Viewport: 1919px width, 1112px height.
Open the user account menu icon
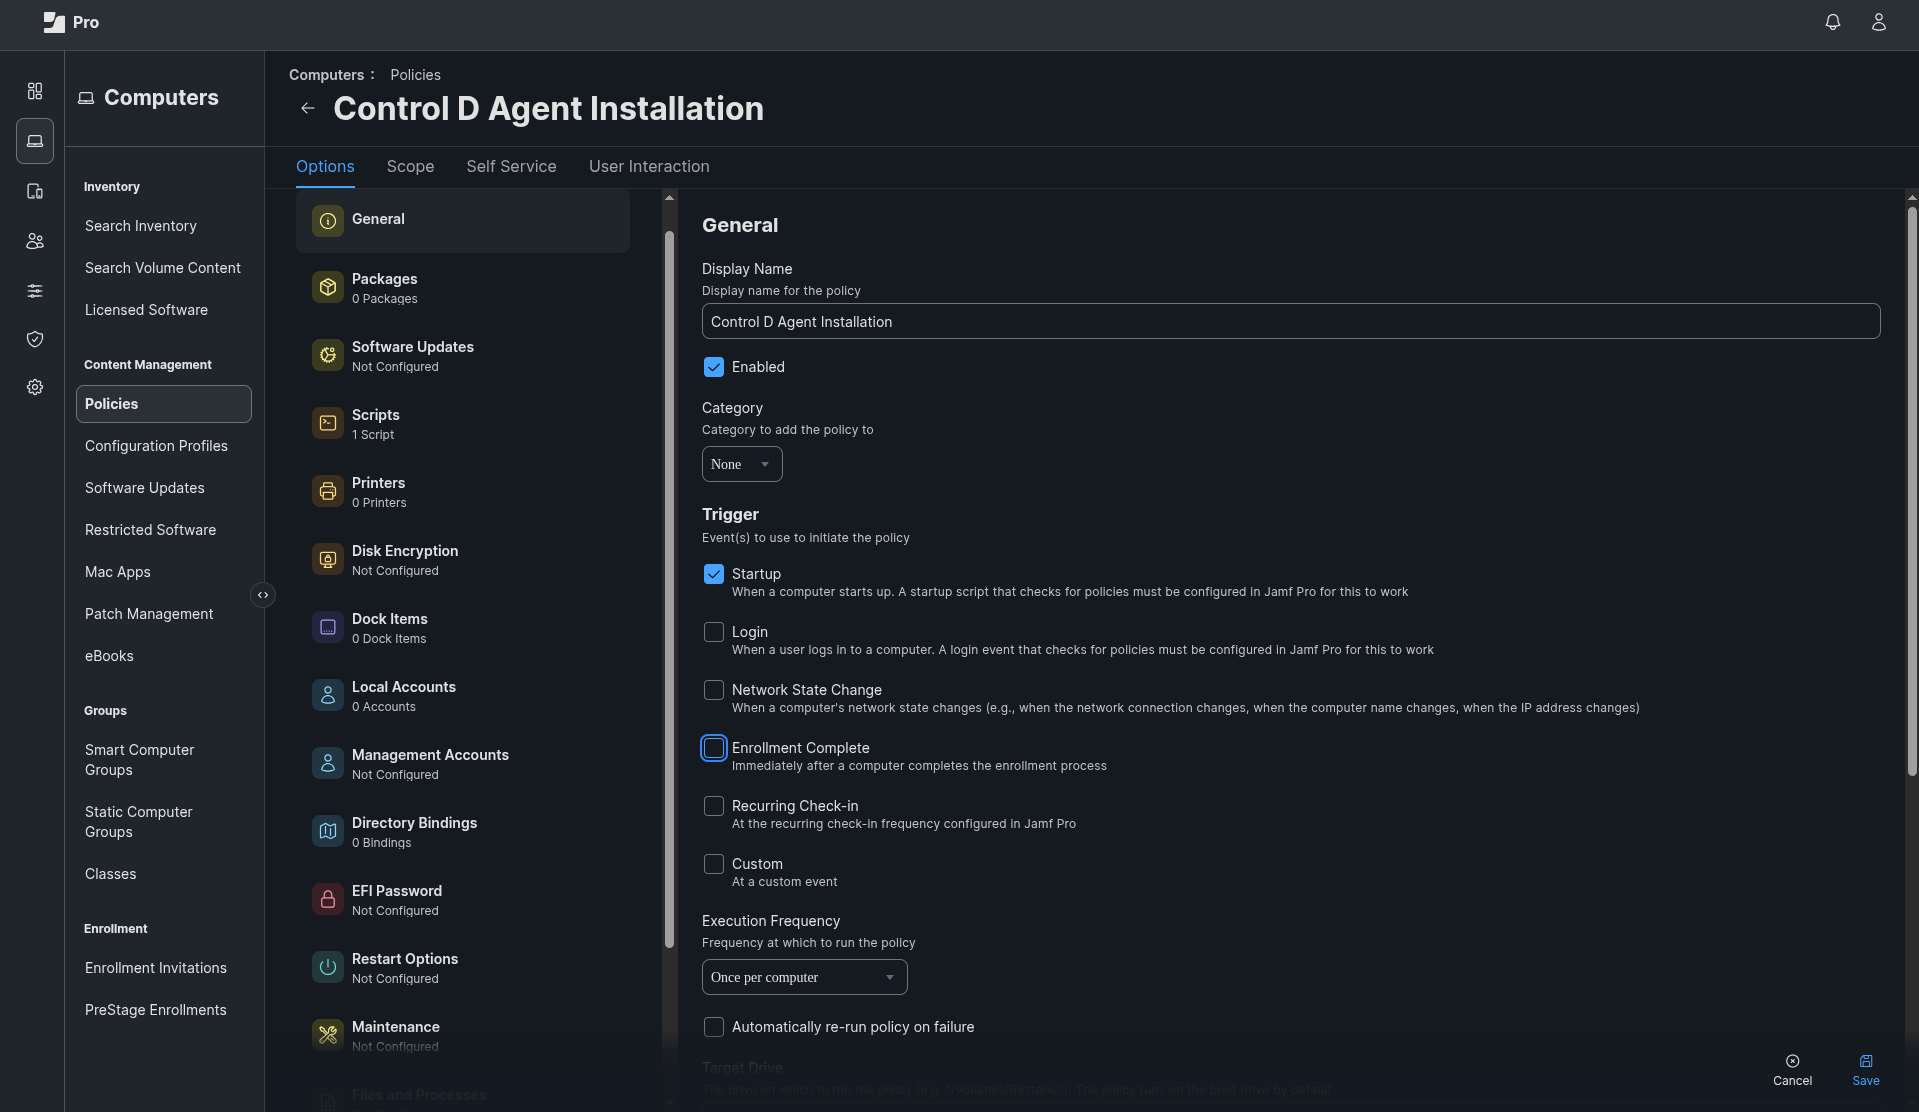click(1879, 22)
